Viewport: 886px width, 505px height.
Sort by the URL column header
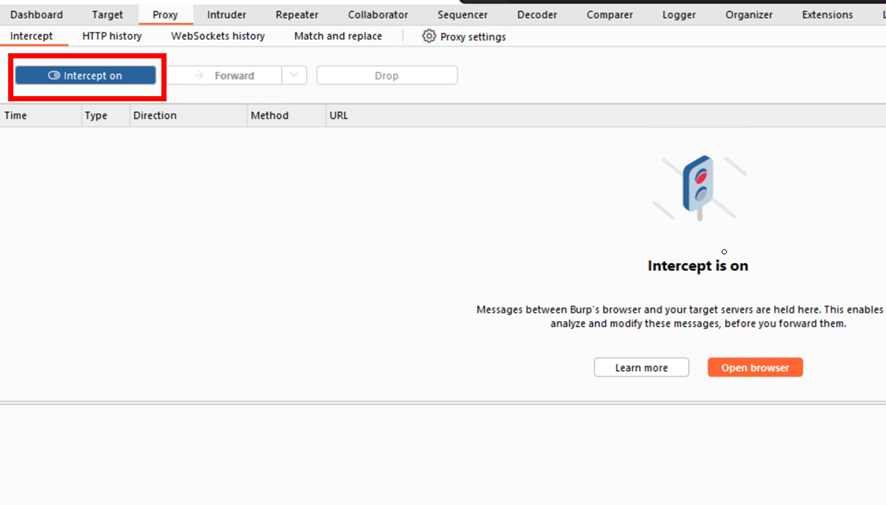(x=606, y=115)
